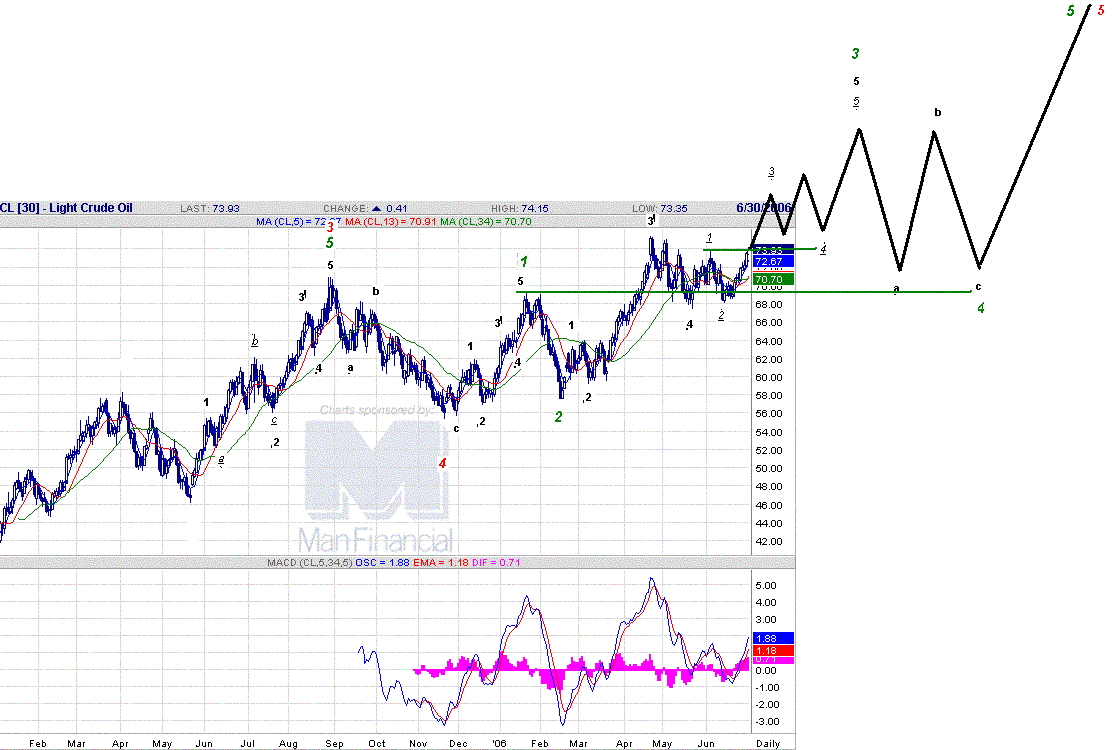Image resolution: width=1113 pixels, height=750 pixels.
Task: Click the 60.00 price axis label
Action: pyautogui.click(x=768, y=378)
